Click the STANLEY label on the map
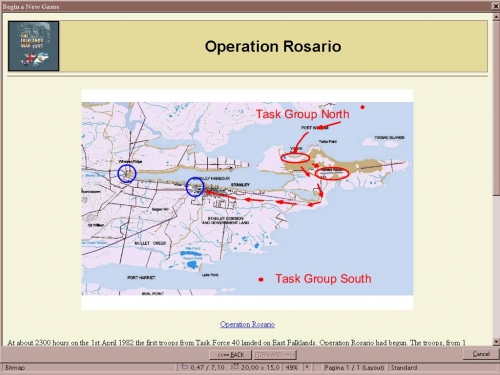This screenshot has height=375, width=500. pos(240,184)
